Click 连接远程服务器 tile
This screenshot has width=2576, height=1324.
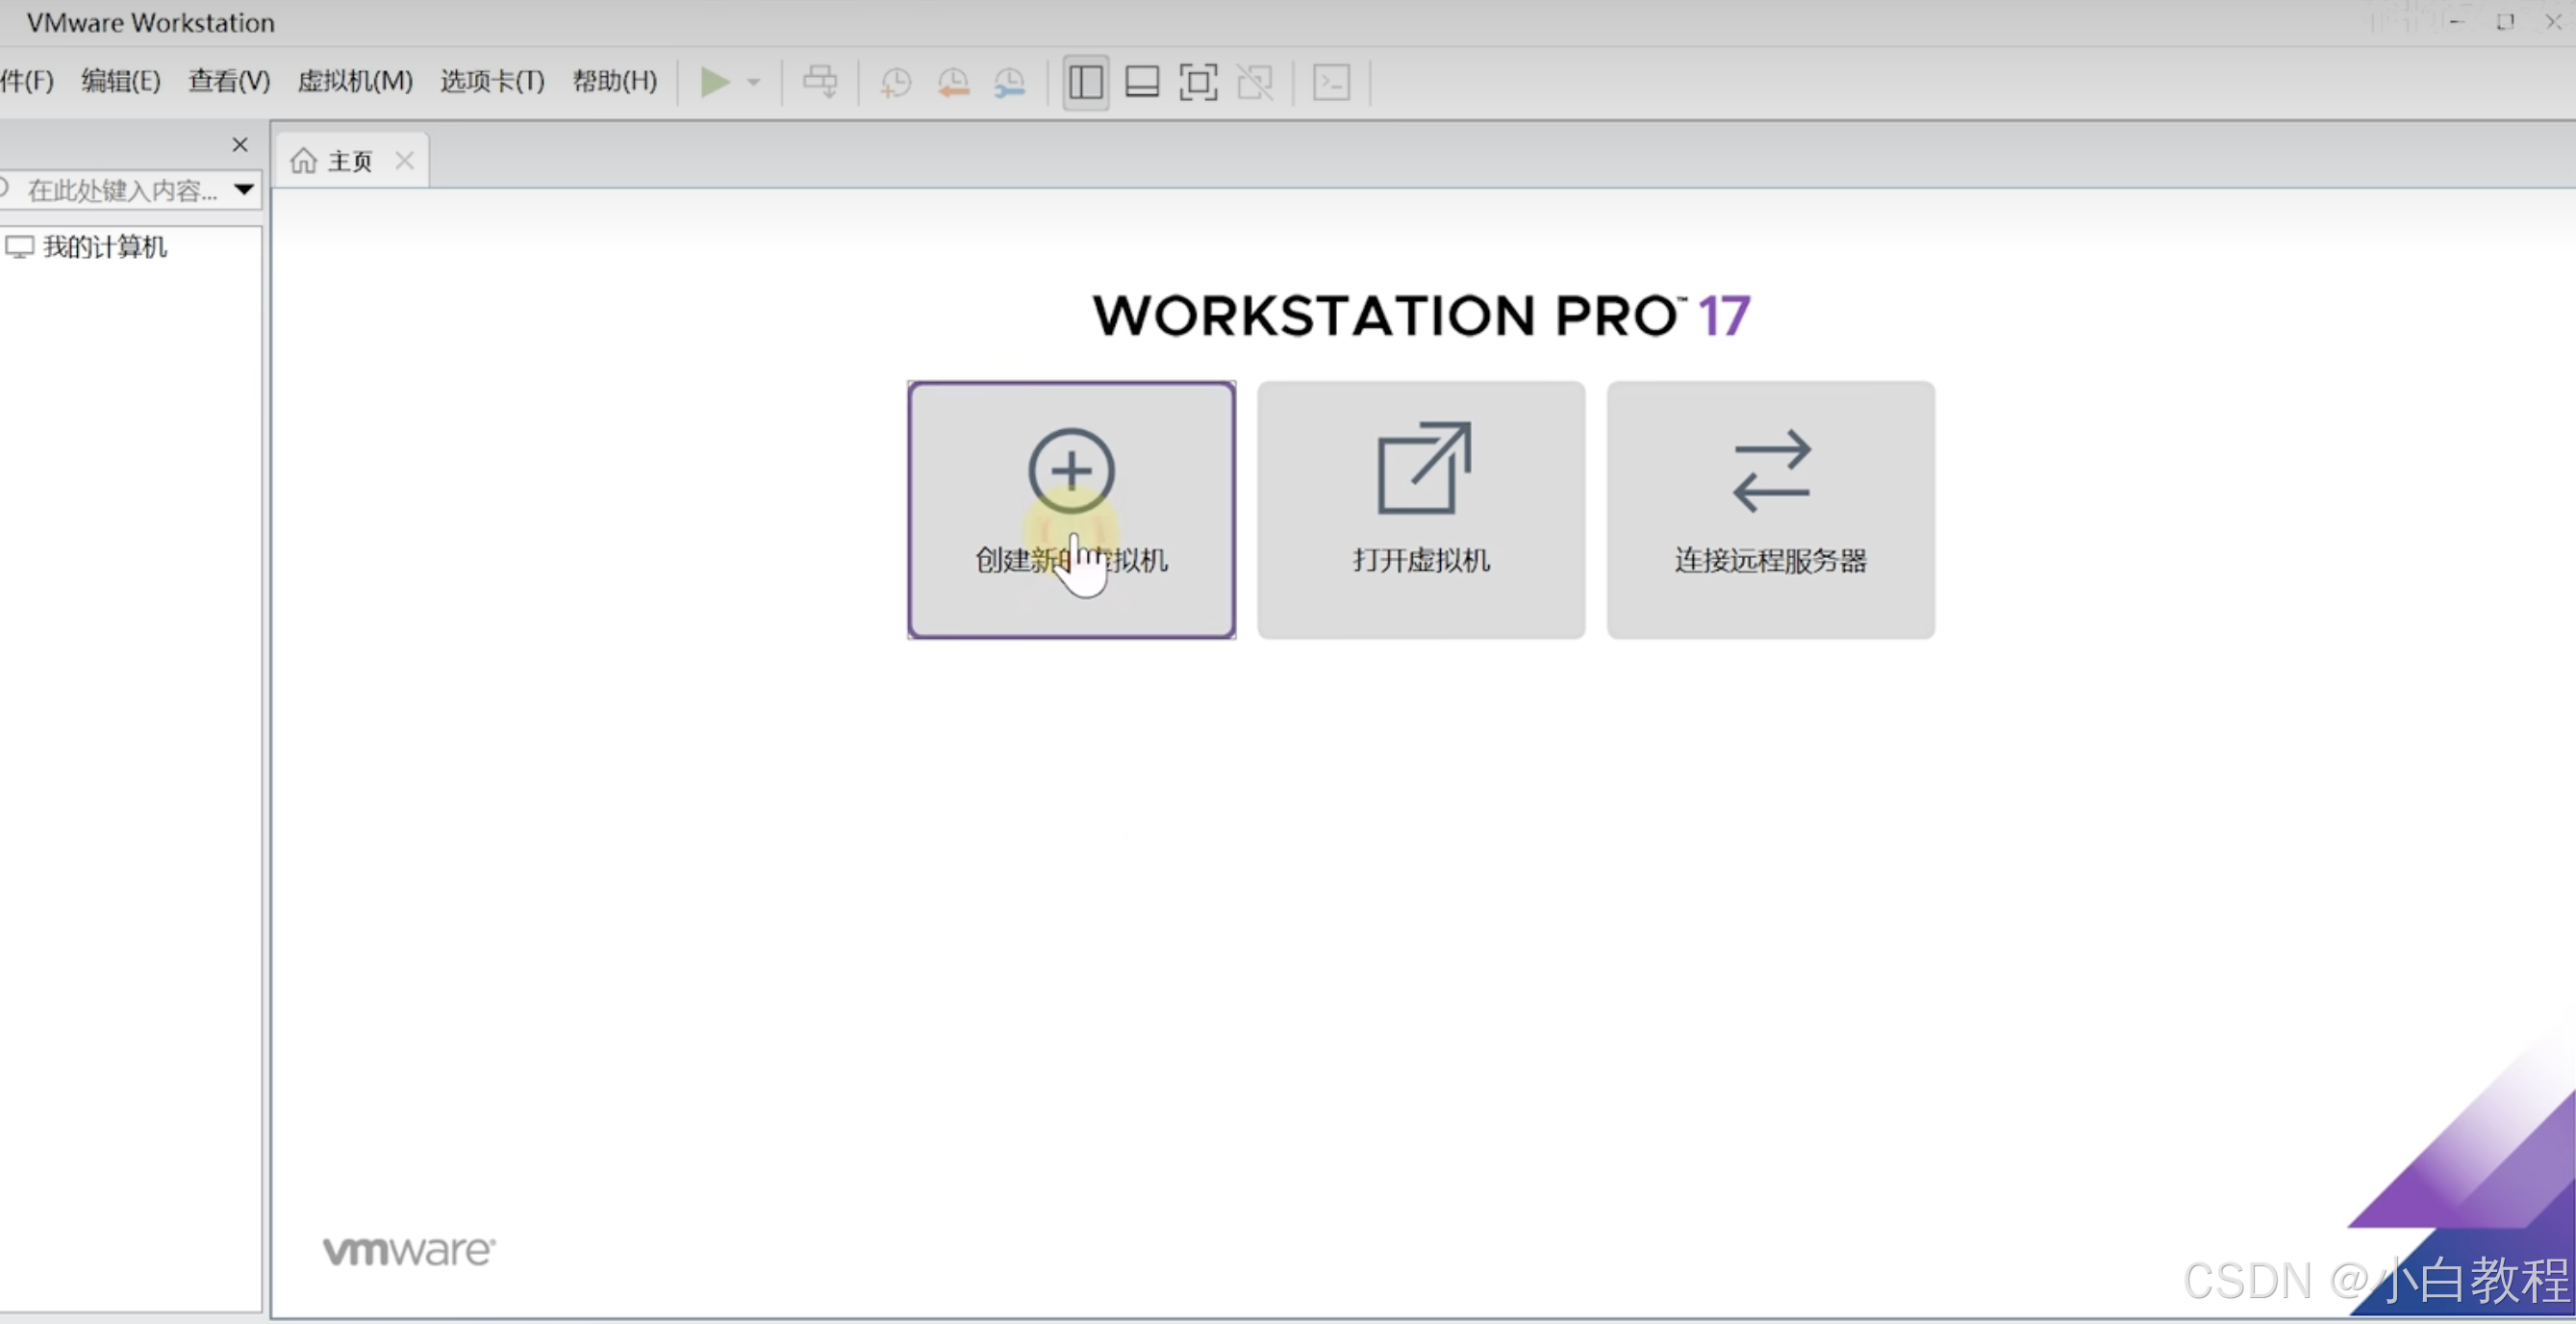(x=1770, y=509)
